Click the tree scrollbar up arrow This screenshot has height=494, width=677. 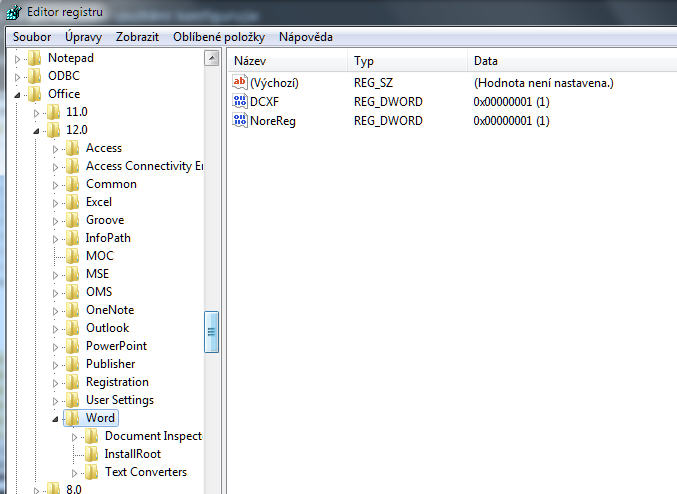tap(212, 58)
